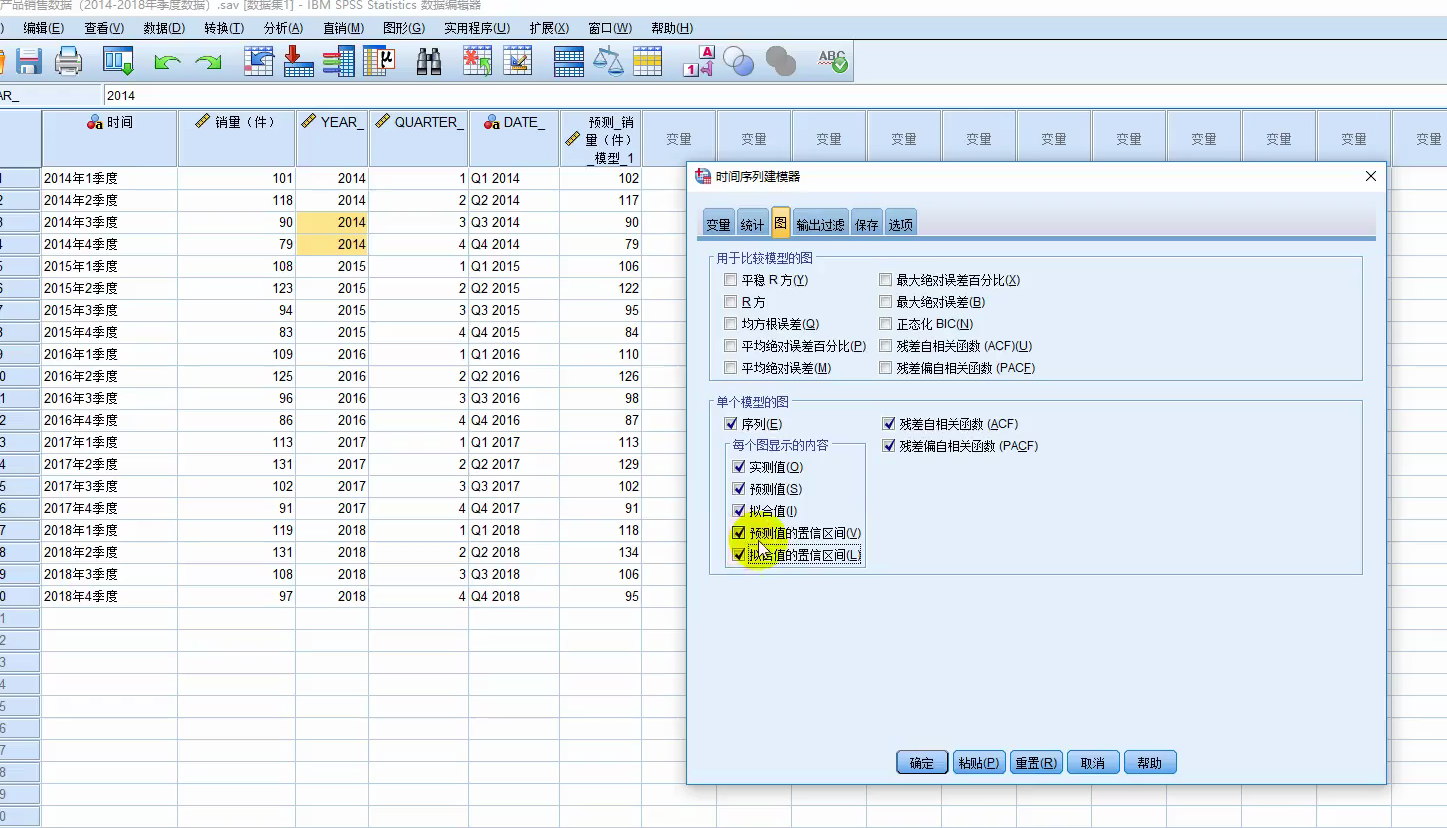Open the 扩展(X) menu

tap(549, 28)
